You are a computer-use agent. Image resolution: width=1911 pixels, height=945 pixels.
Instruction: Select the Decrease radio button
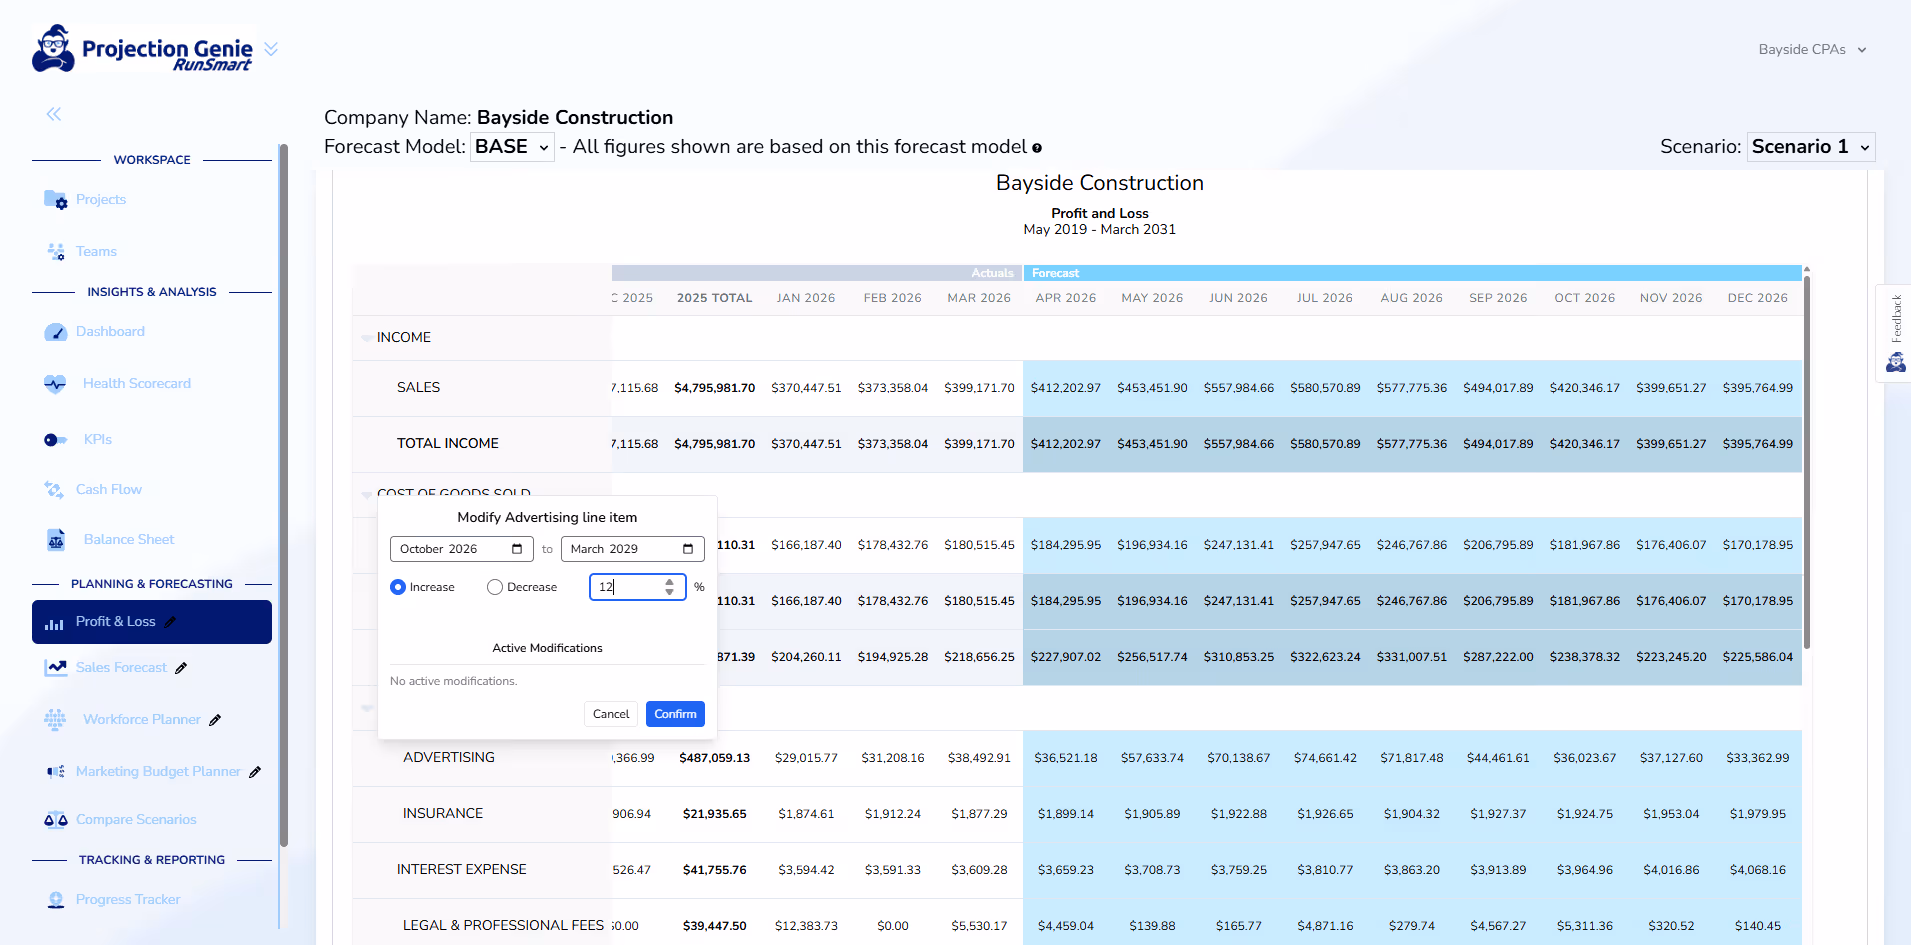click(x=495, y=587)
